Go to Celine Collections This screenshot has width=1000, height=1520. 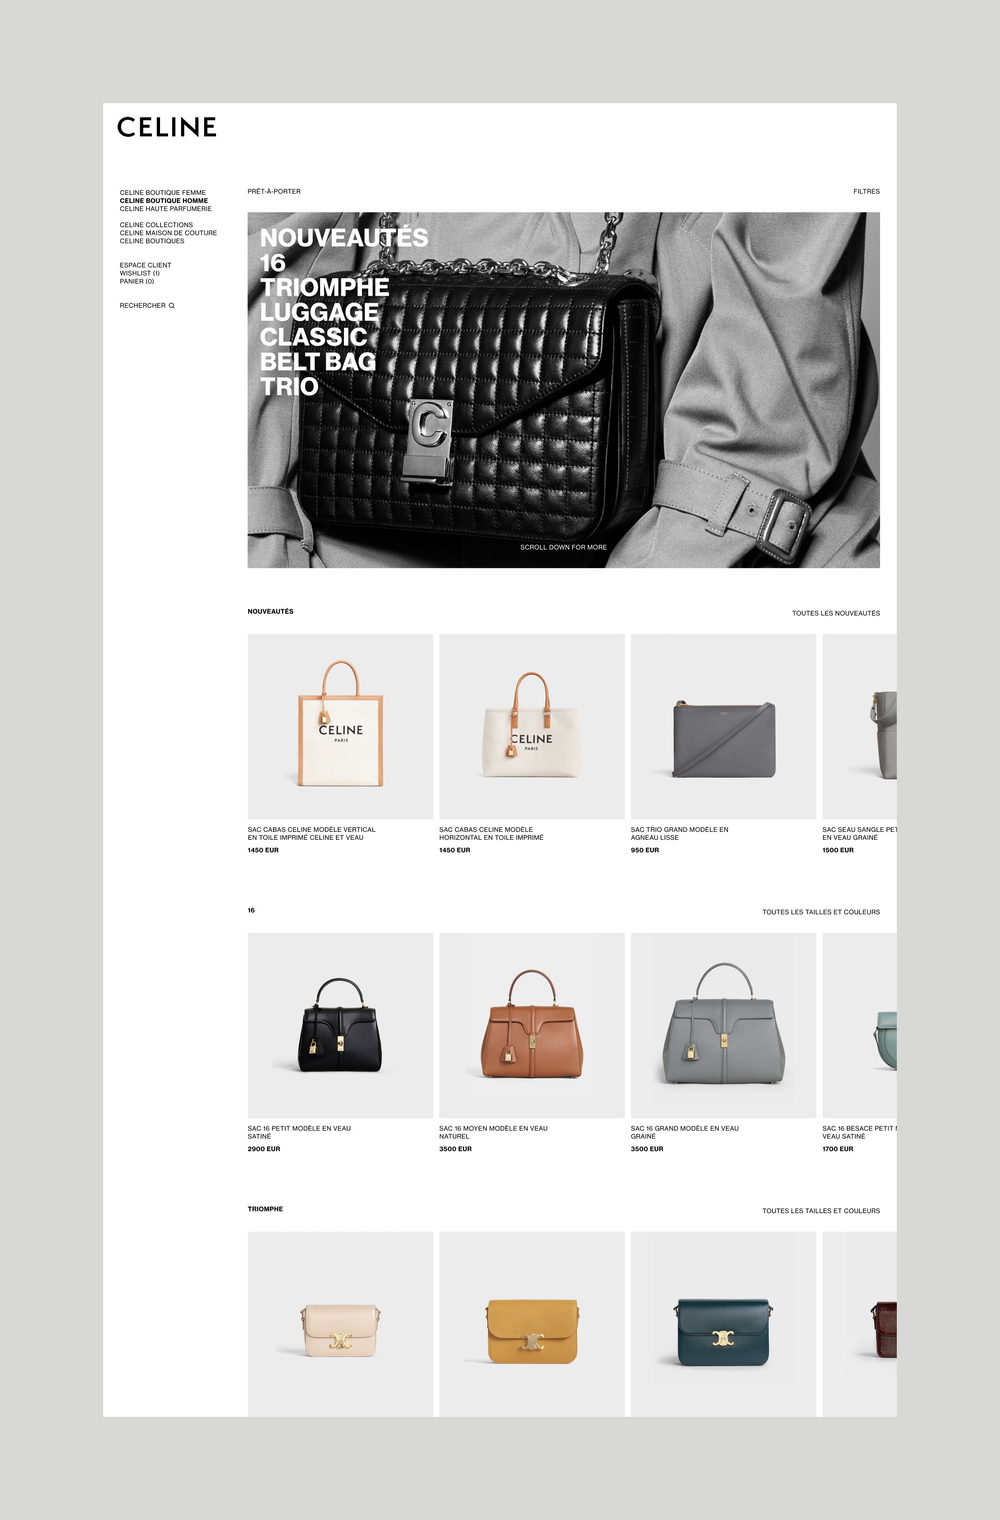point(156,225)
